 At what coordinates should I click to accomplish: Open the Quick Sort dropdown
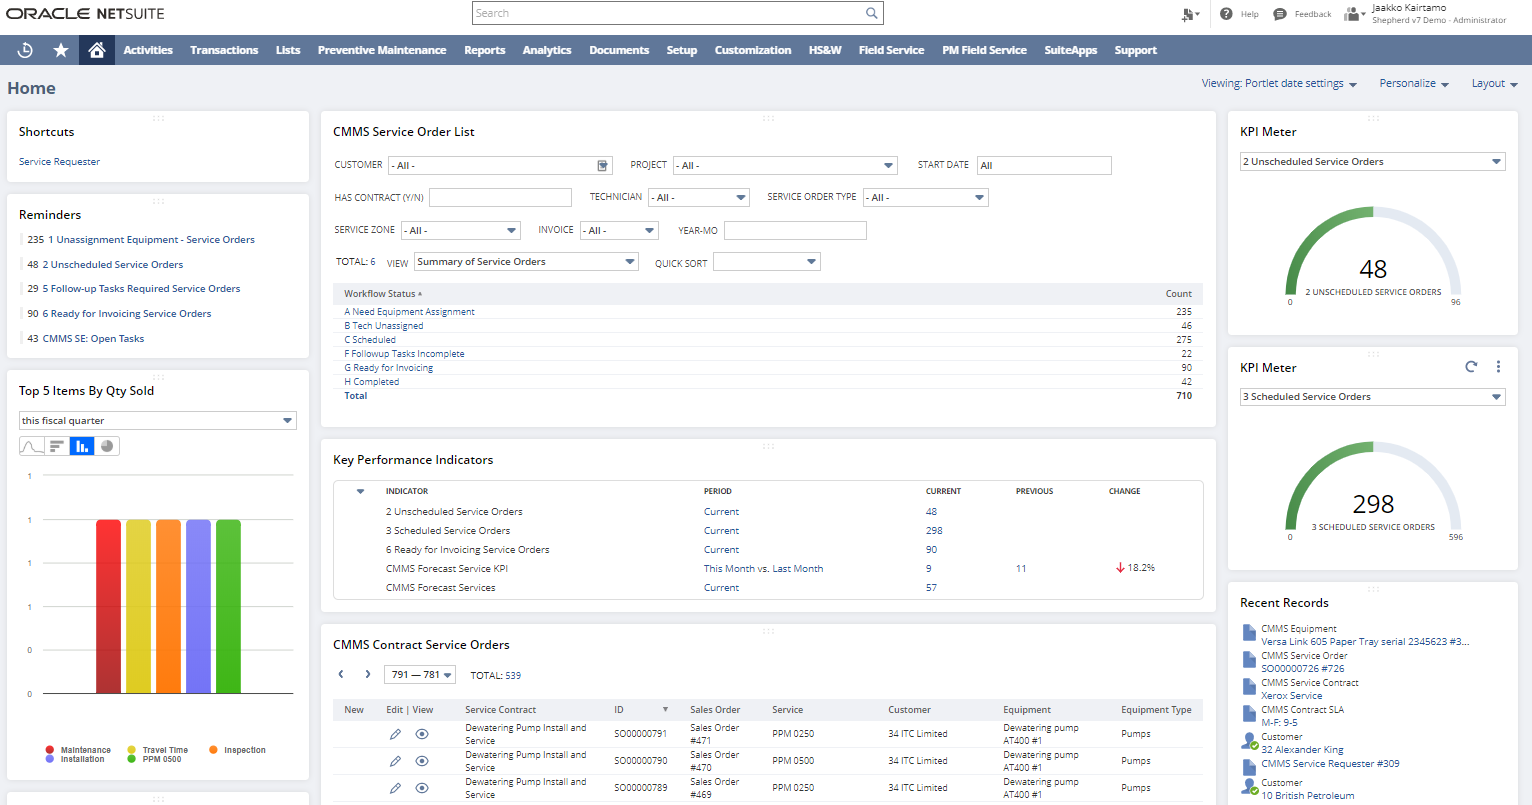tap(766, 262)
